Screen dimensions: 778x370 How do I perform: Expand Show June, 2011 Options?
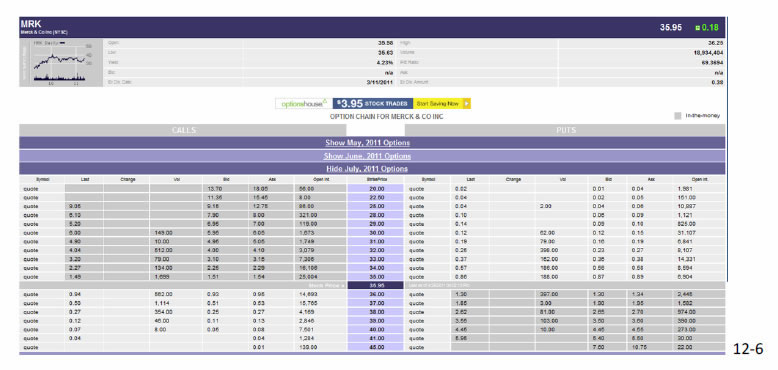[x=367, y=156]
